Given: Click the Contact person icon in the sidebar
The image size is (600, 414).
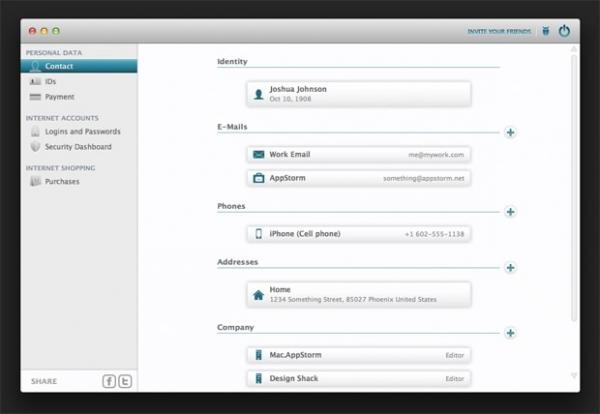Looking at the screenshot, I should (35, 67).
